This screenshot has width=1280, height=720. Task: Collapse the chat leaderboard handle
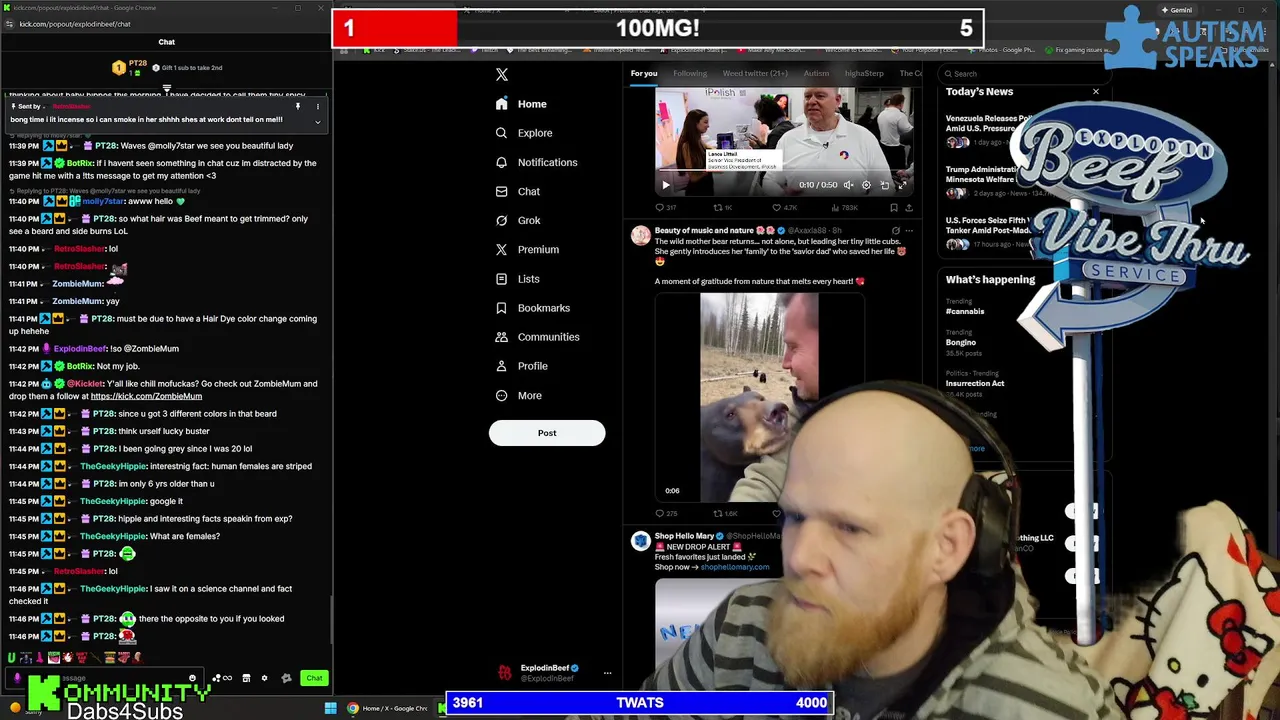point(167,89)
